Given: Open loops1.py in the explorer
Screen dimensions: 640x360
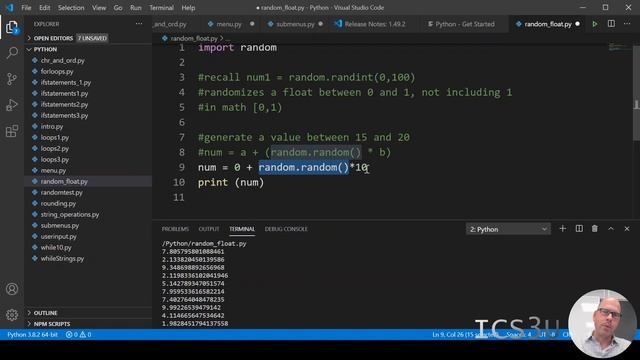Looking at the screenshot, I should [x=54, y=138].
